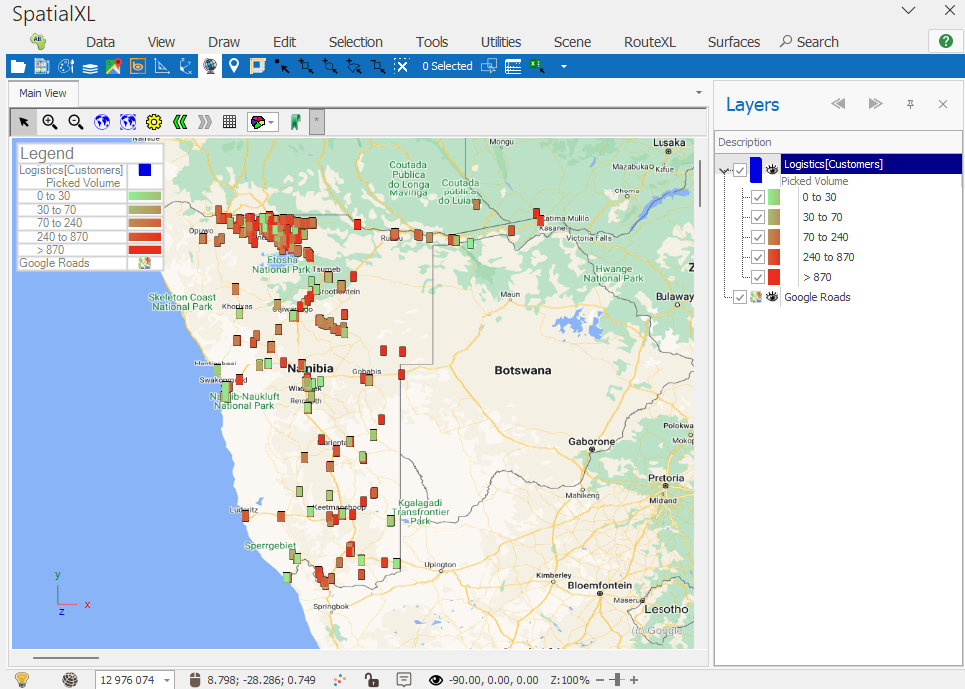Open the color theme dropdown in map toolbar
Image resolution: width=965 pixels, height=689 pixels.
coord(263,122)
